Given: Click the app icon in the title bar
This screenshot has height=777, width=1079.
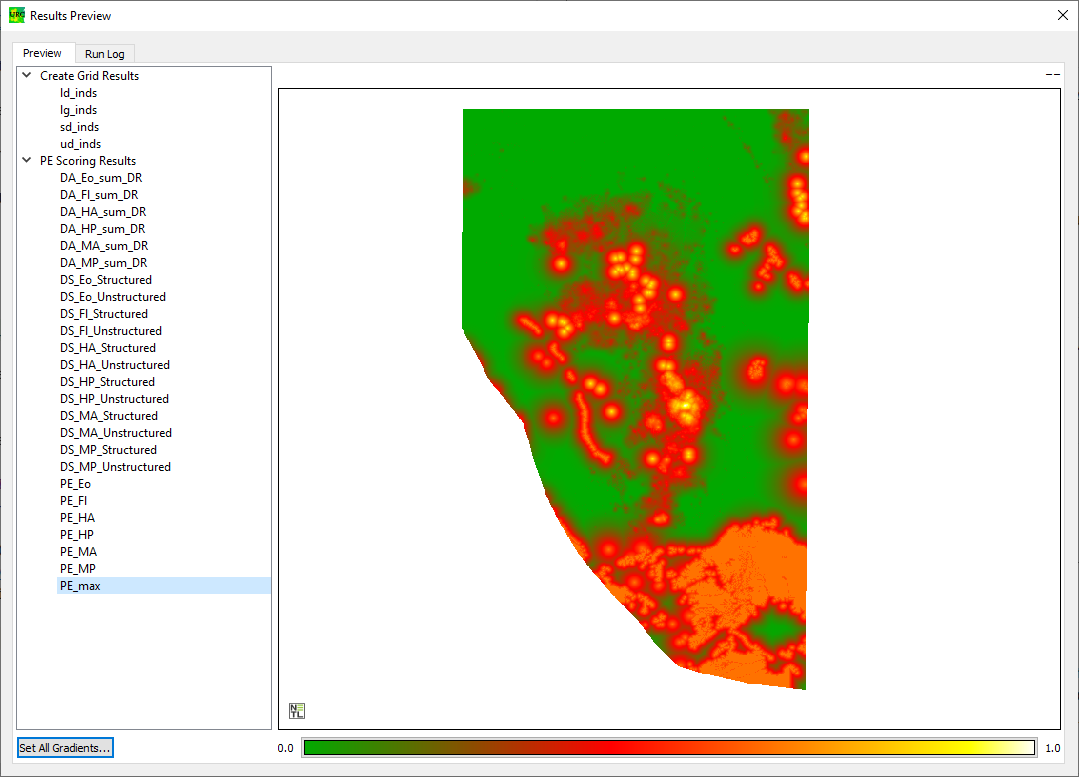Looking at the screenshot, I should 17,15.
